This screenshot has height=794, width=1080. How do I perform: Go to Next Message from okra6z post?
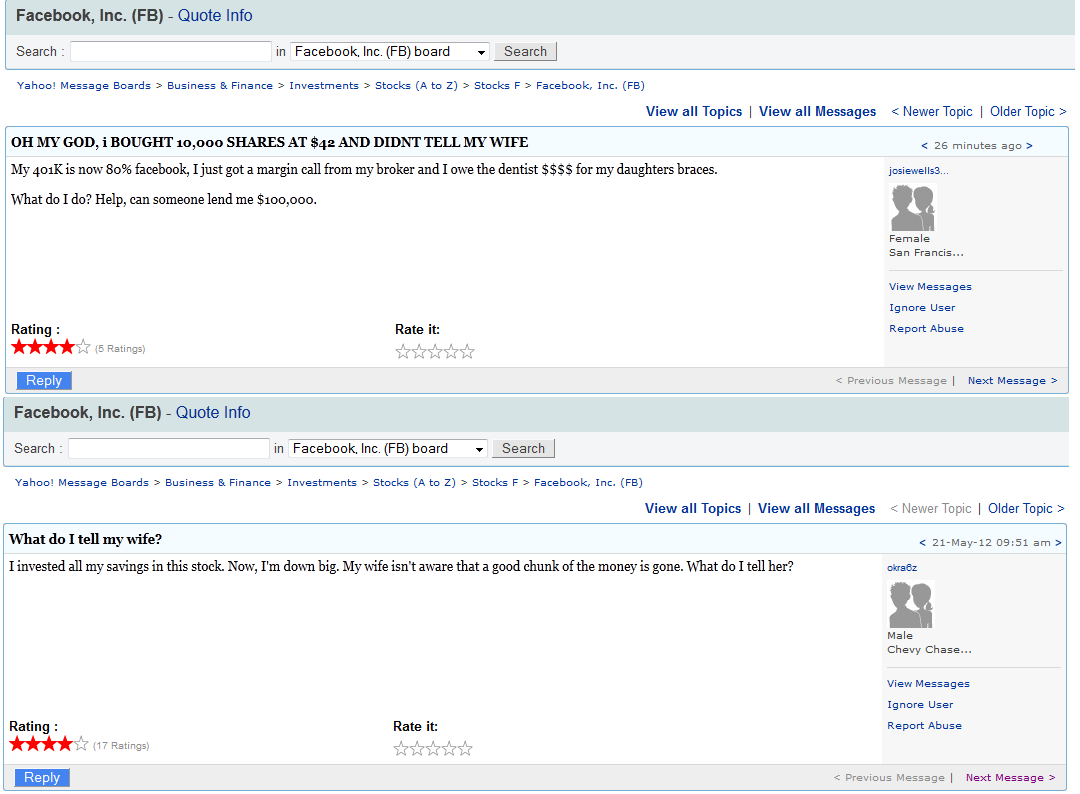coord(1010,777)
